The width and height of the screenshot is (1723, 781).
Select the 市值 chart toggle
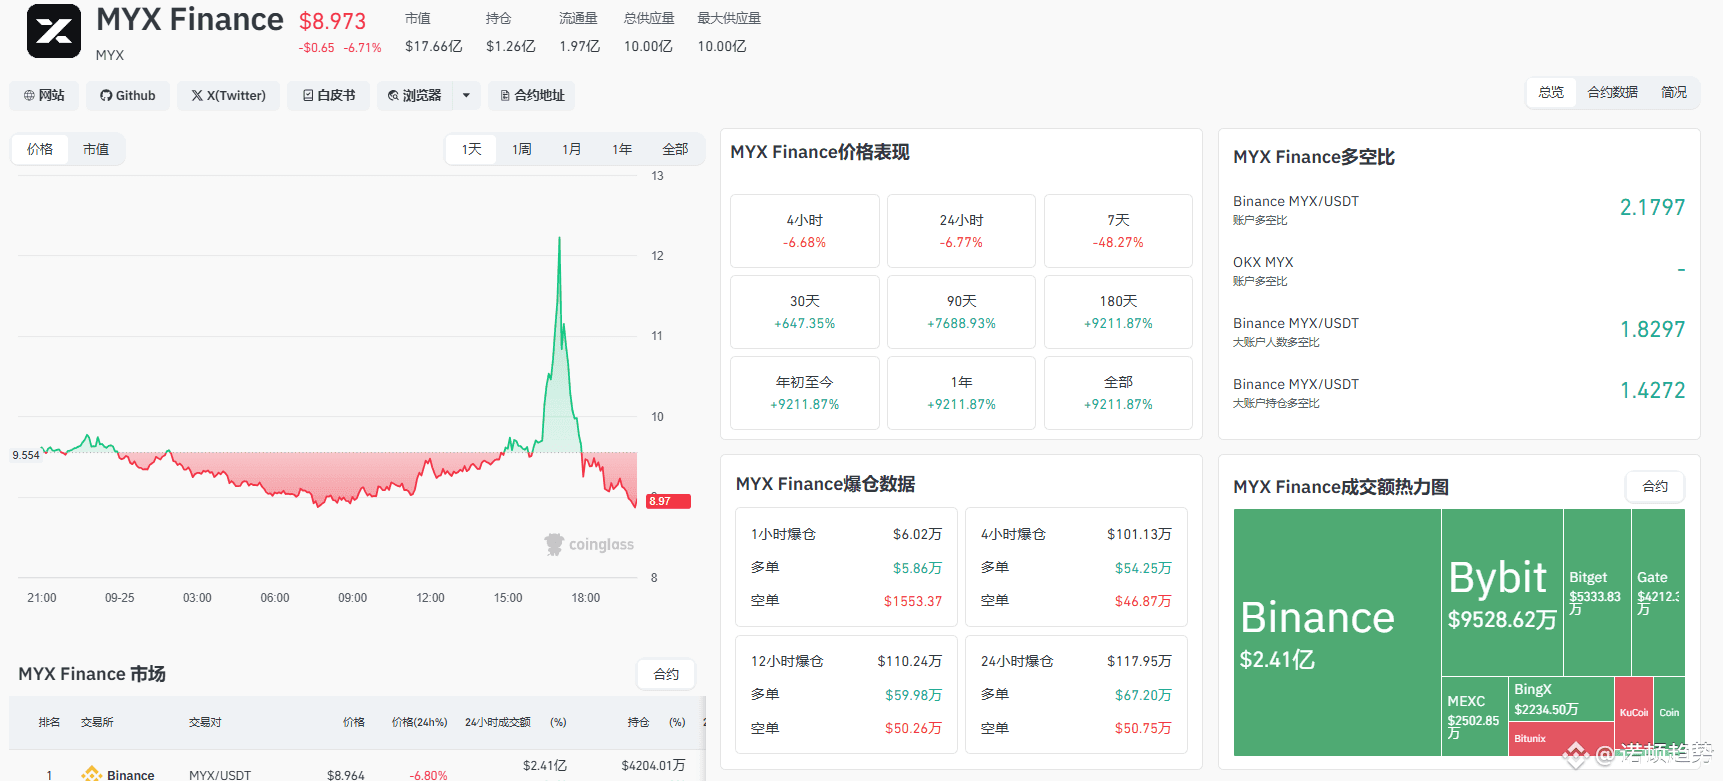(96, 149)
